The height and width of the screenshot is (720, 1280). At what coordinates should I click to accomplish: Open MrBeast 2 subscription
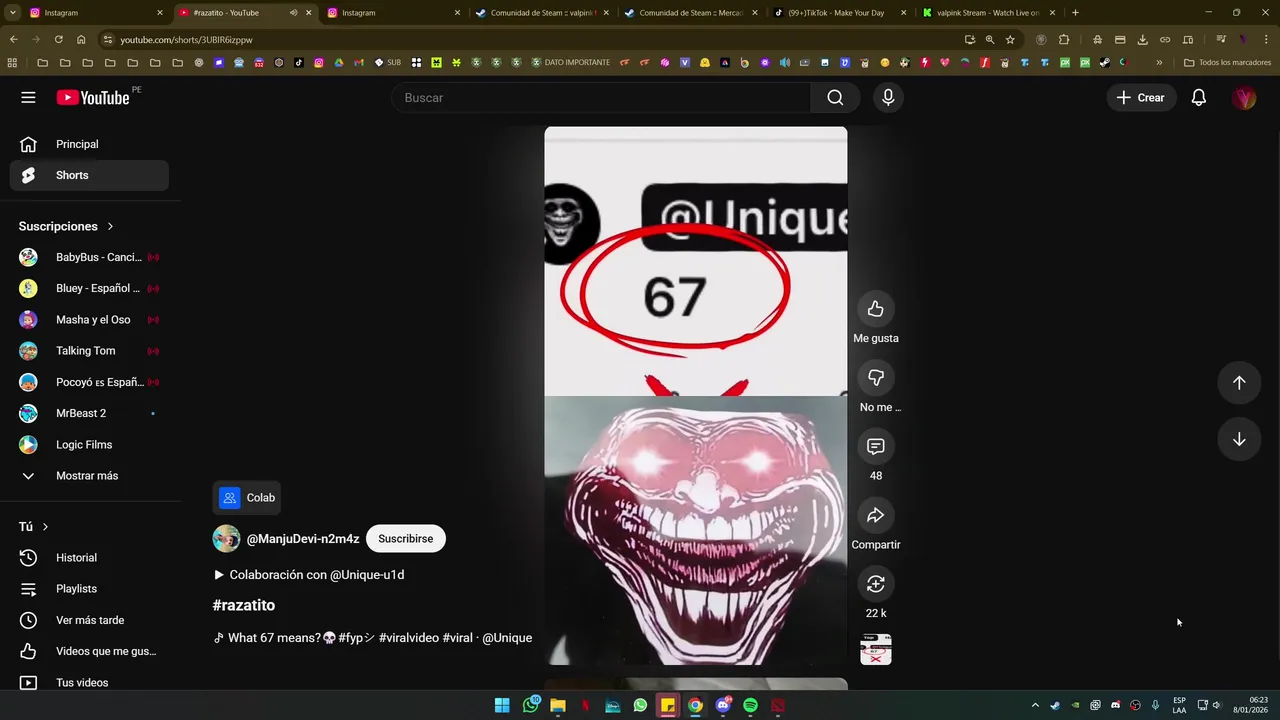(89, 413)
